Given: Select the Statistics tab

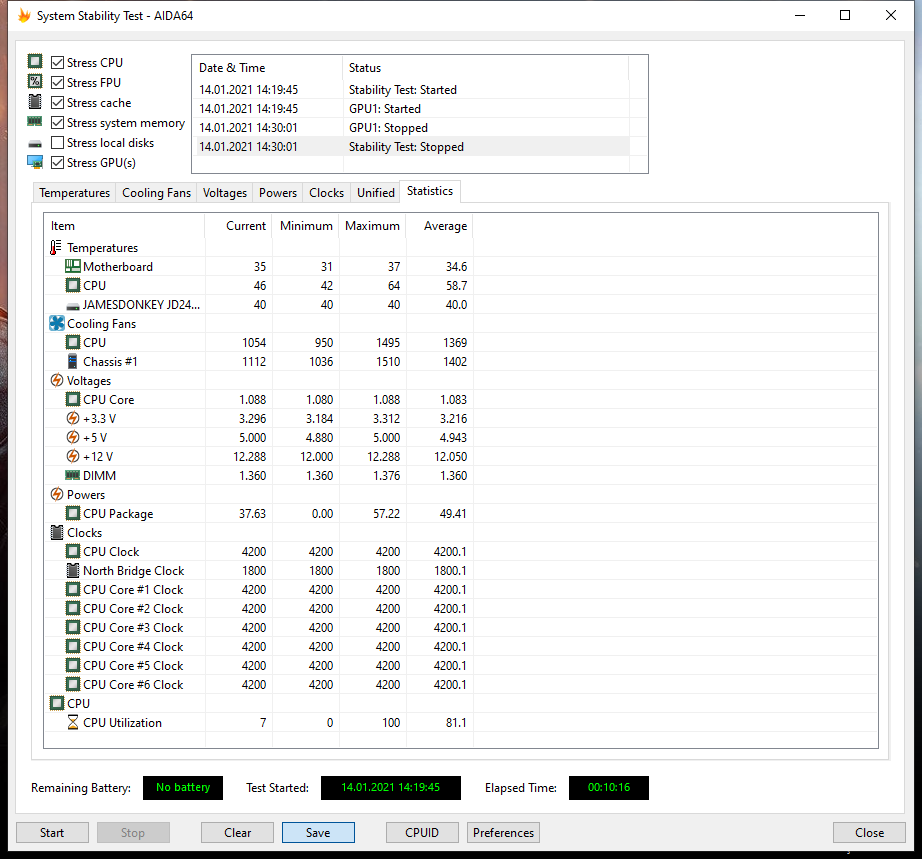Looking at the screenshot, I should (430, 191).
